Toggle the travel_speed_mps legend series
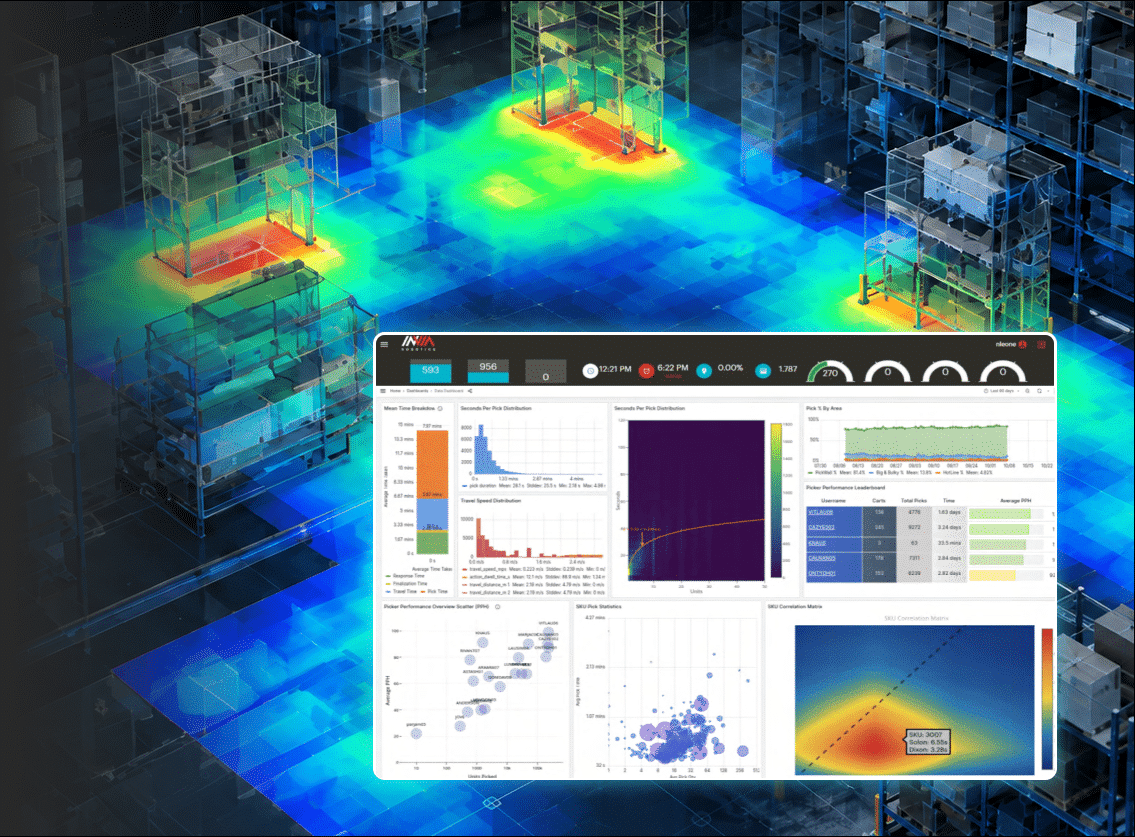This screenshot has width=1135, height=837. (485, 569)
